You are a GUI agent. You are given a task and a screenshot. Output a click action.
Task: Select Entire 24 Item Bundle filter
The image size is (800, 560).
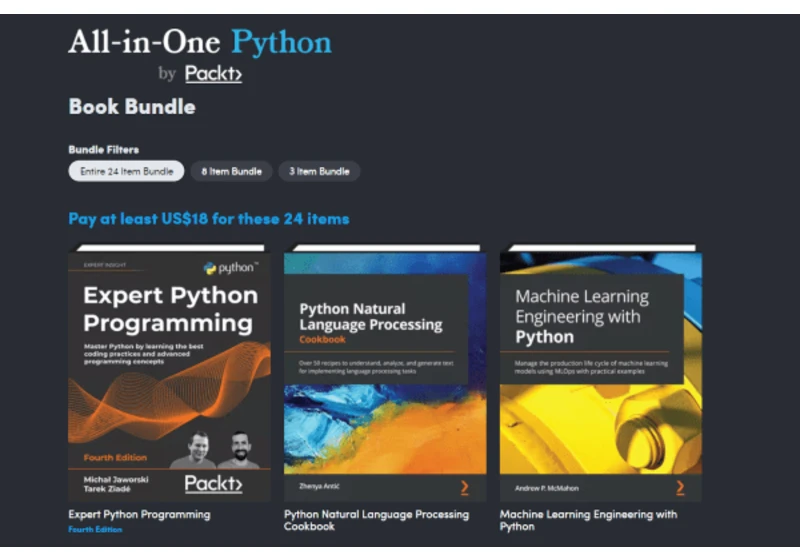click(x=126, y=171)
